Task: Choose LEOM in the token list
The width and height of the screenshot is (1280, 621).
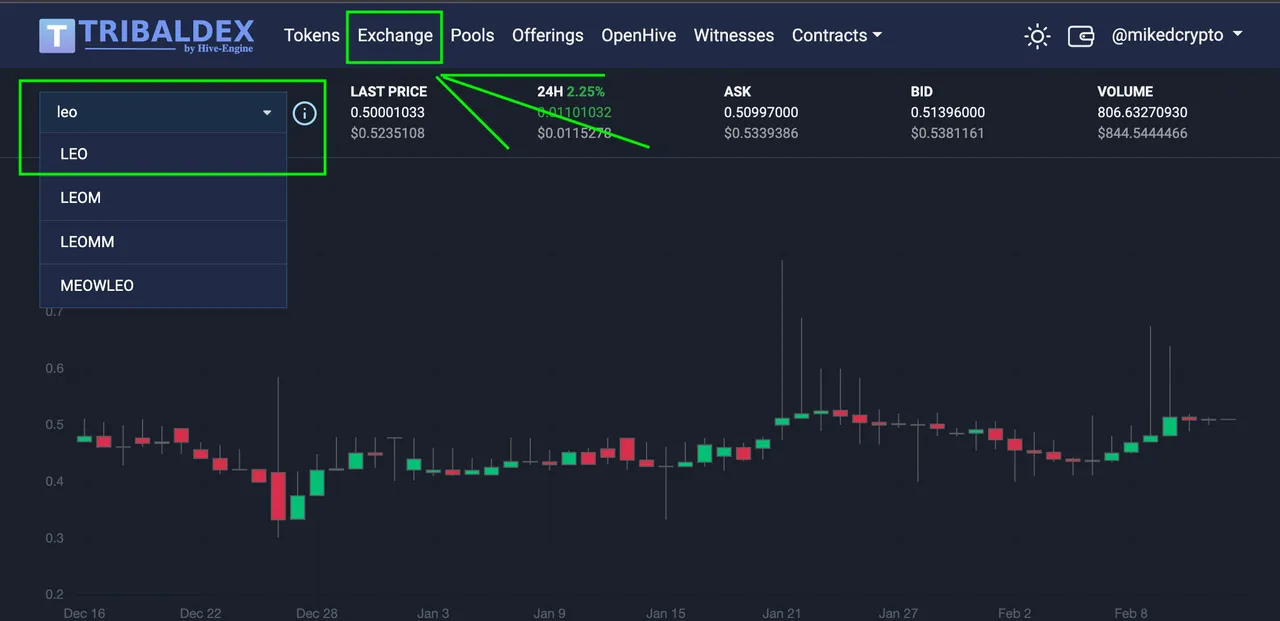Action: point(163,198)
